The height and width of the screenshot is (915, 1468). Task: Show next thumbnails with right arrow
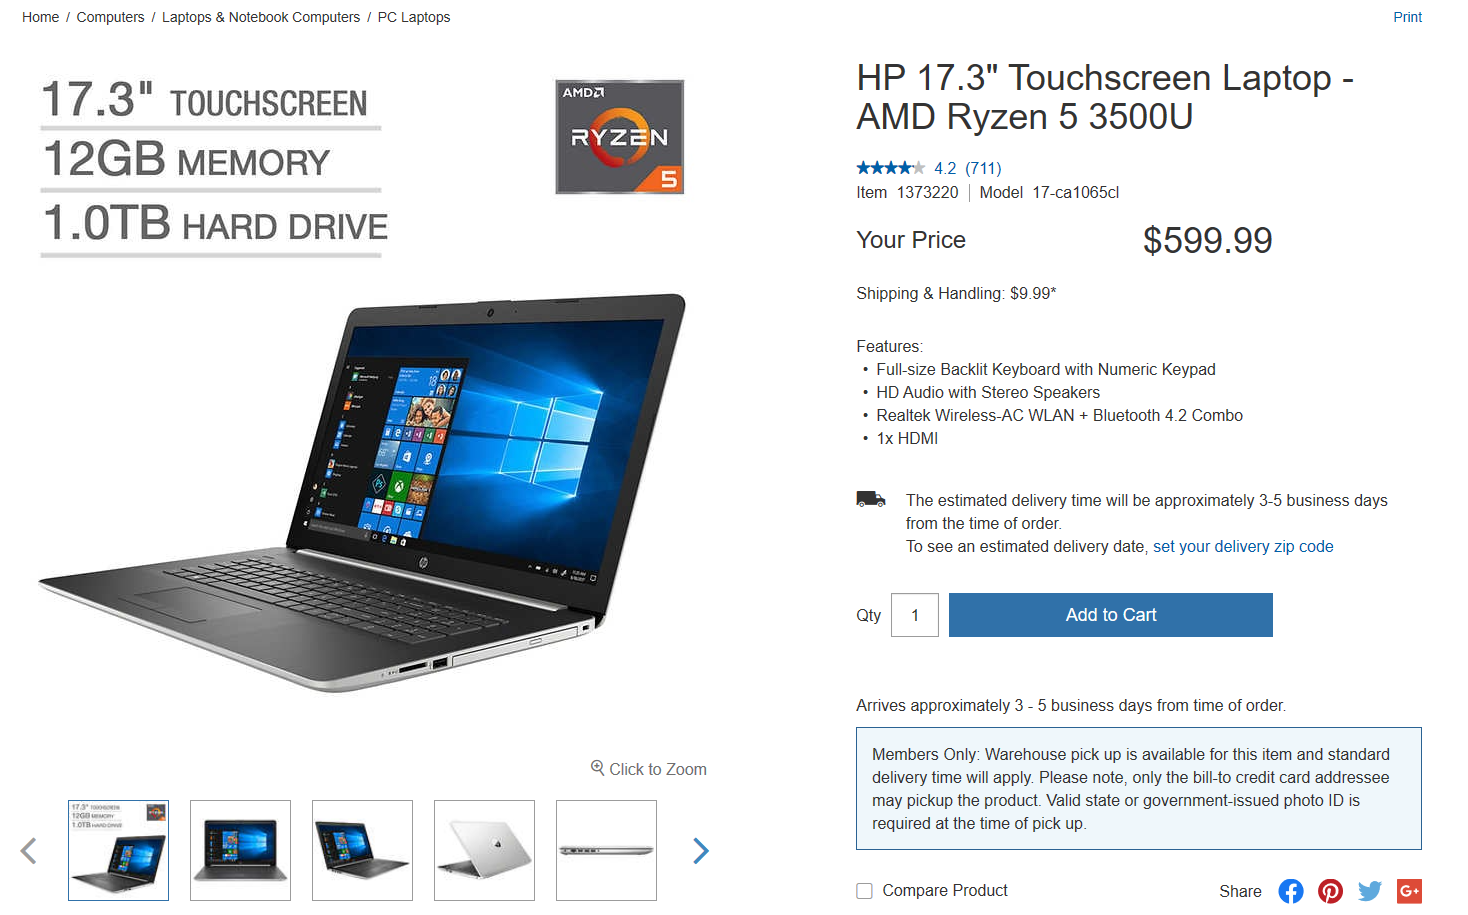[701, 851]
